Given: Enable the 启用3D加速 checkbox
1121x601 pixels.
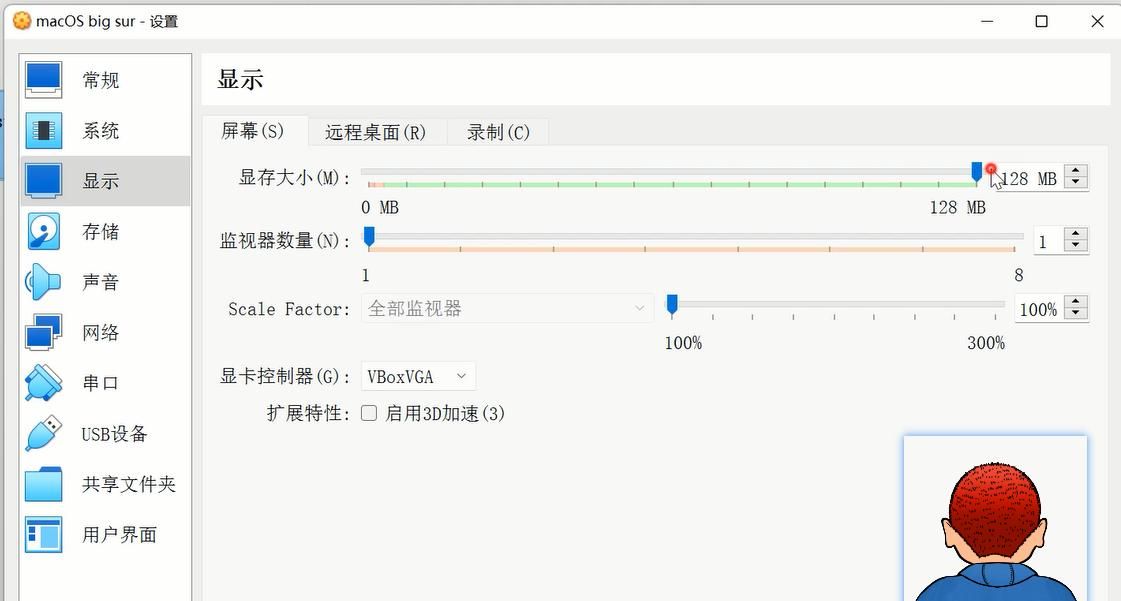Looking at the screenshot, I should coord(369,413).
